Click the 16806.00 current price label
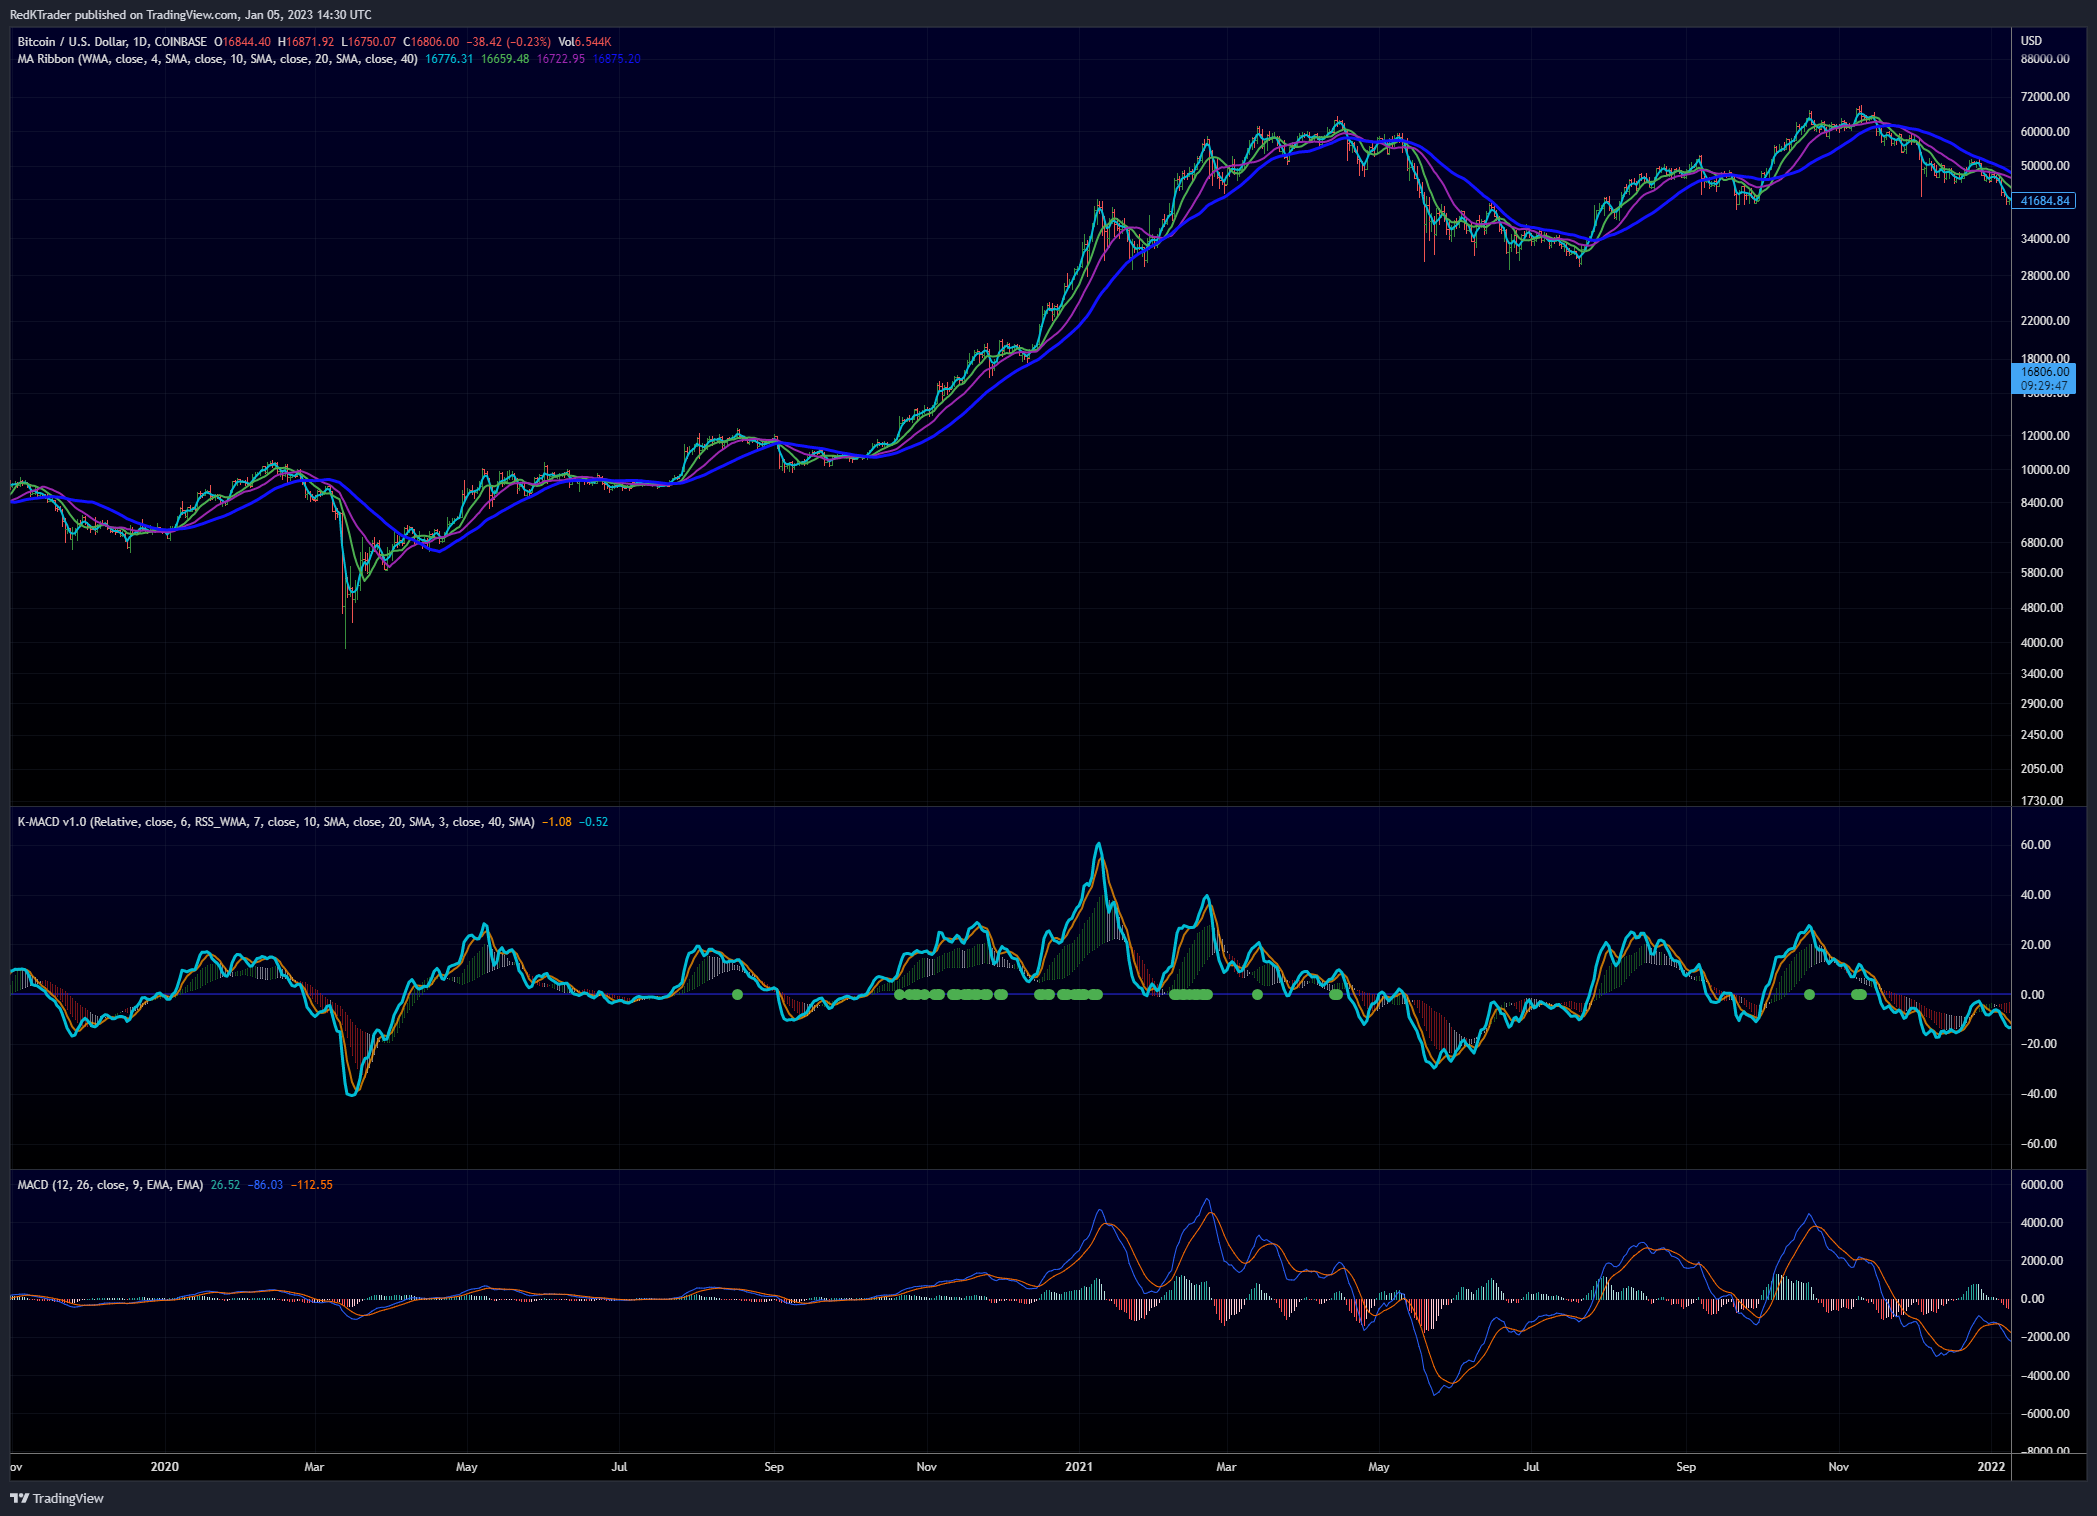 click(2044, 372)
